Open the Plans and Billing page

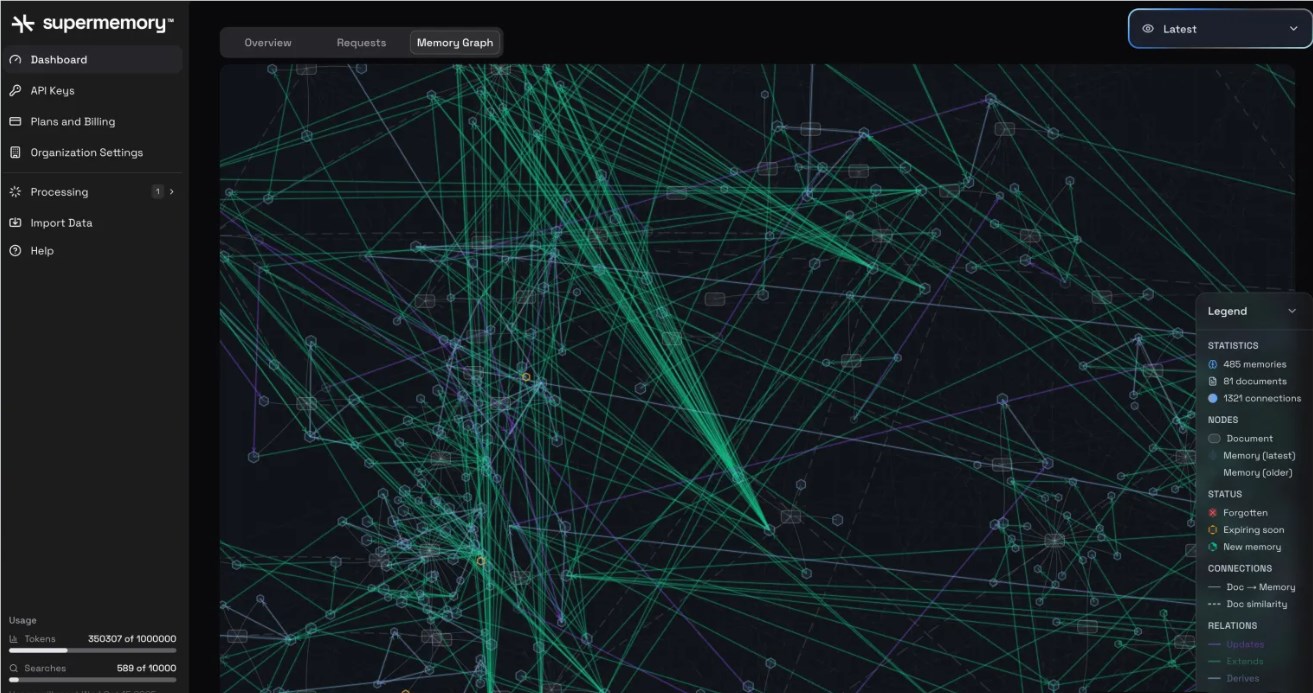[72, 122]
